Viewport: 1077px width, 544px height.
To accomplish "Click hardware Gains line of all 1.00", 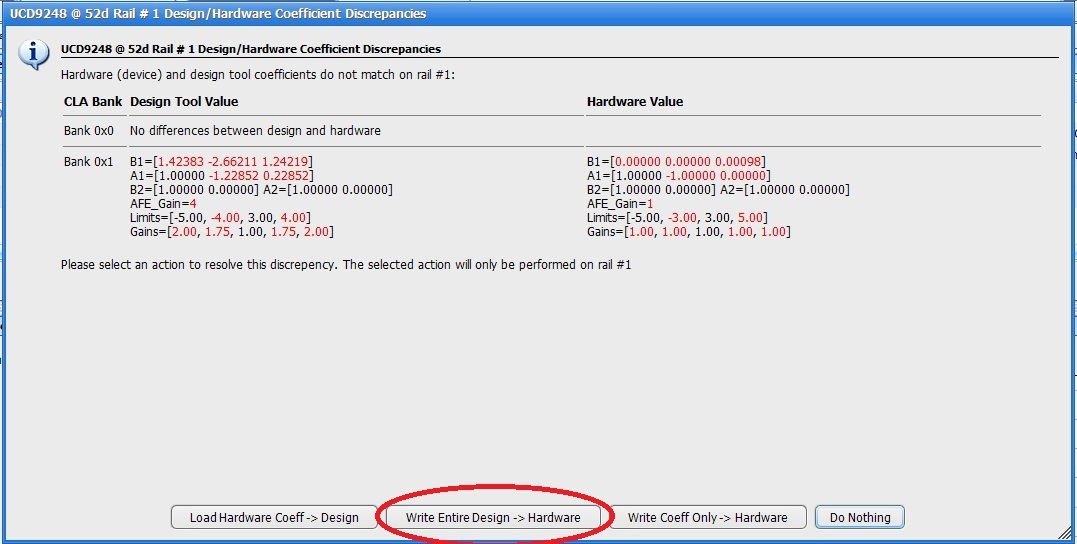I will (688, 232).
